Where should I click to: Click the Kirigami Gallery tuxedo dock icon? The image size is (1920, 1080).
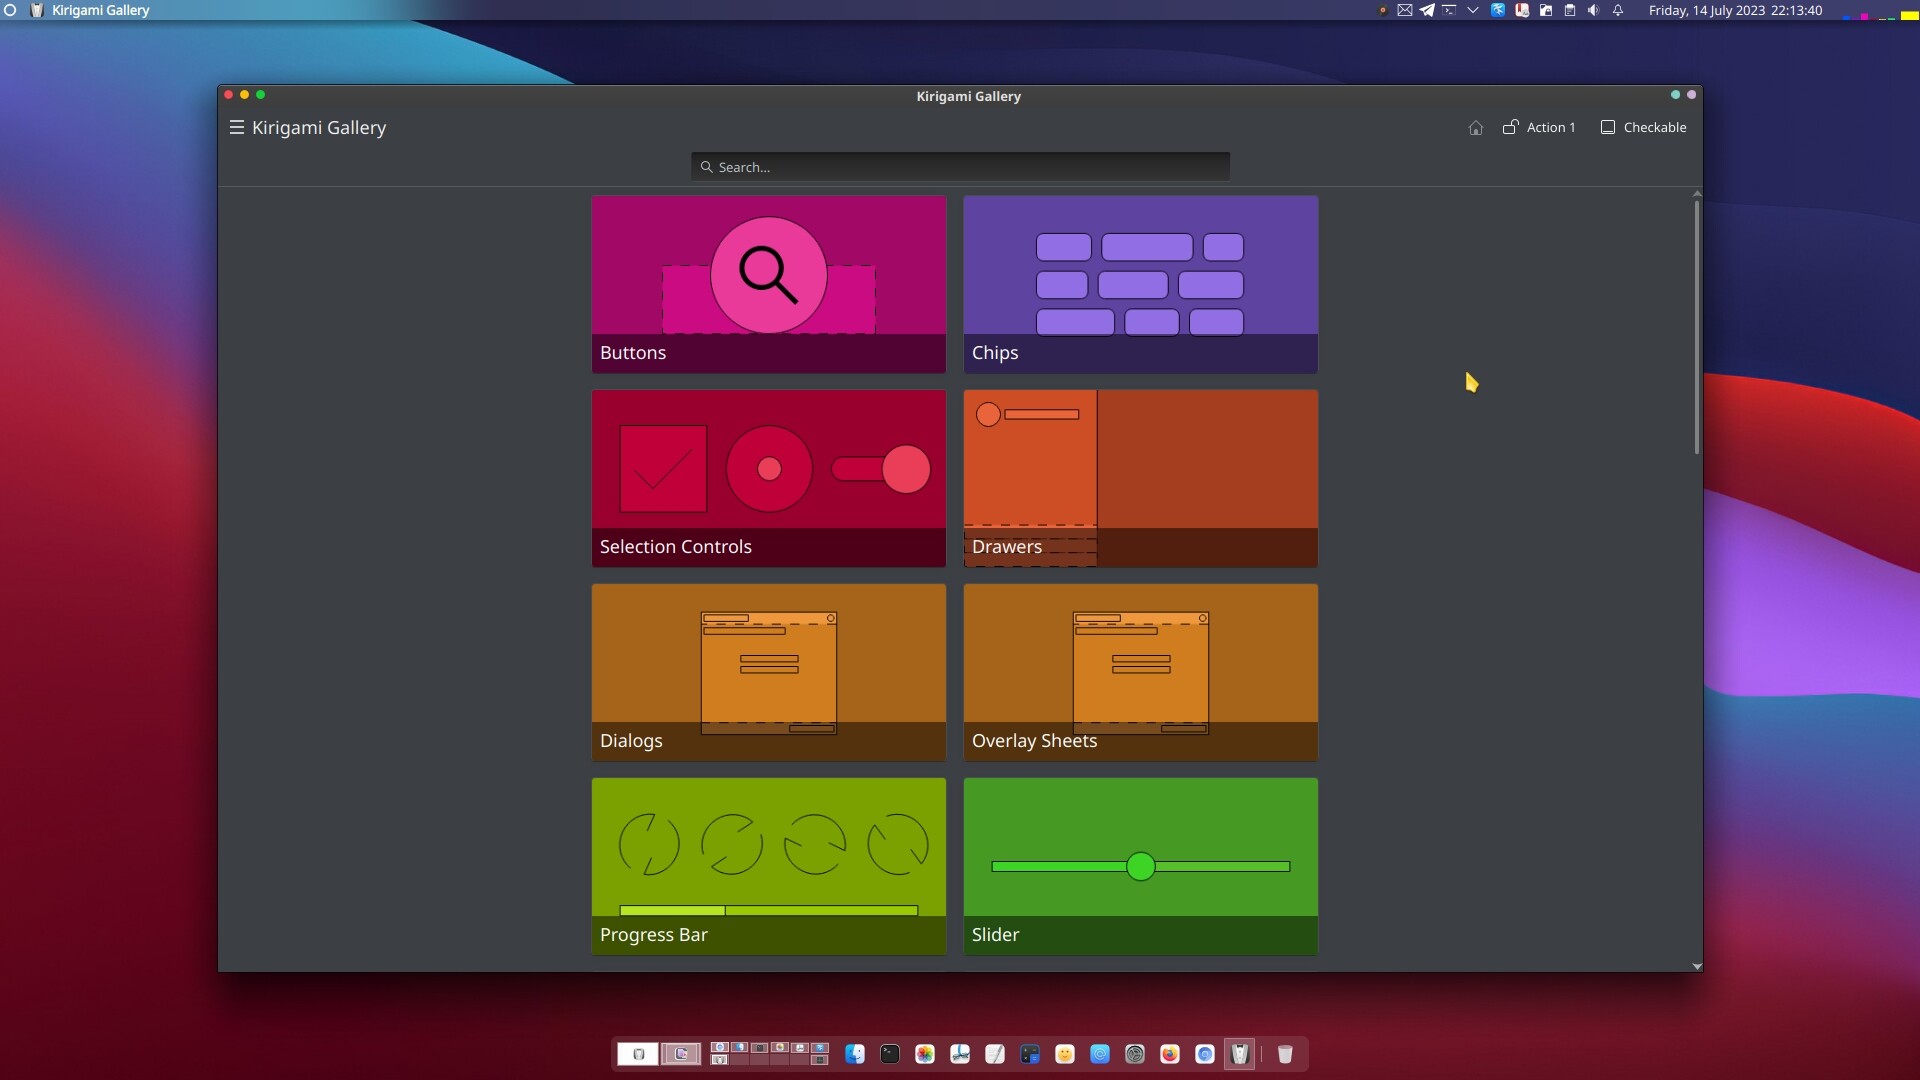(x=1240, y=1054)
